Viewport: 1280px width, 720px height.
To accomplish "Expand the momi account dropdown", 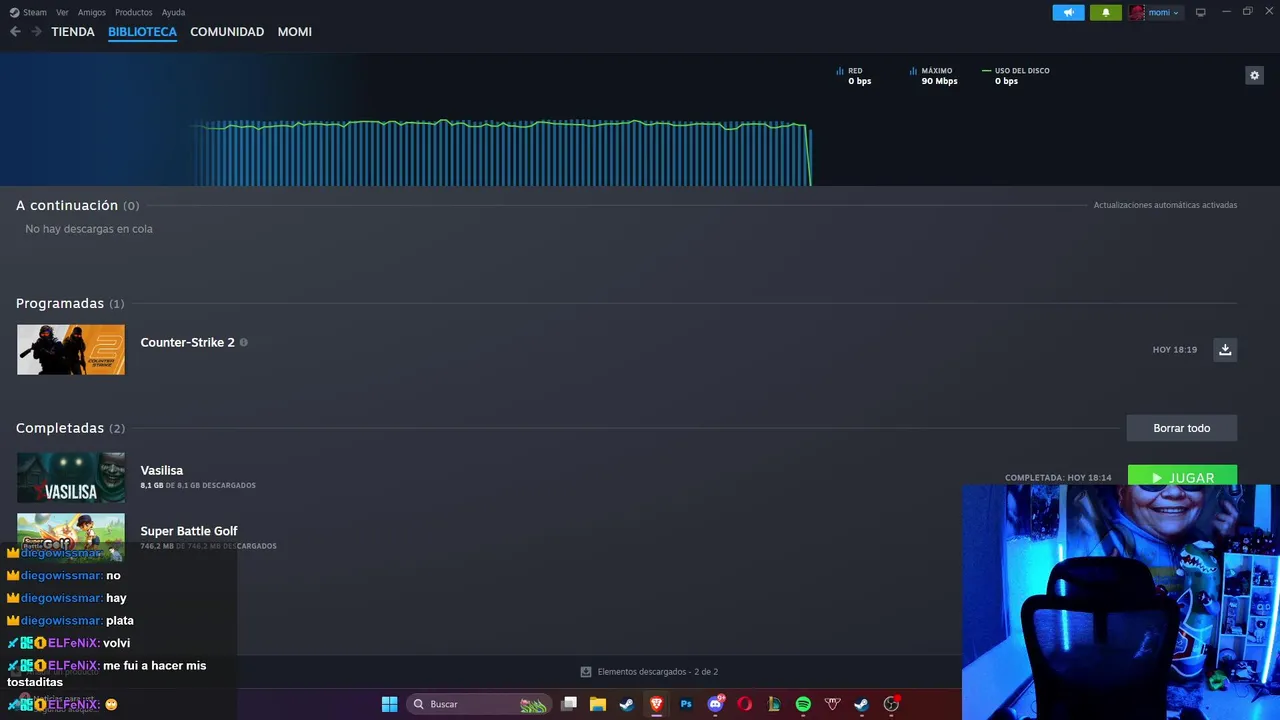I will pyautogui.click(x=1164, y=12).
